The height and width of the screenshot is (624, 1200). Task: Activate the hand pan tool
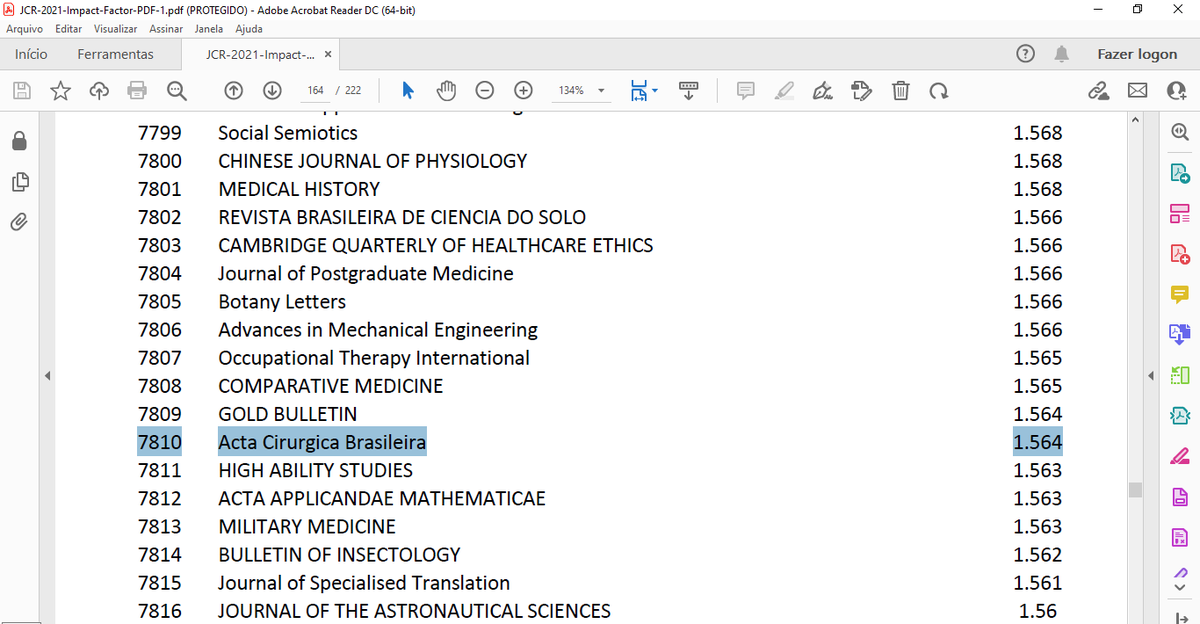(447, 91)
